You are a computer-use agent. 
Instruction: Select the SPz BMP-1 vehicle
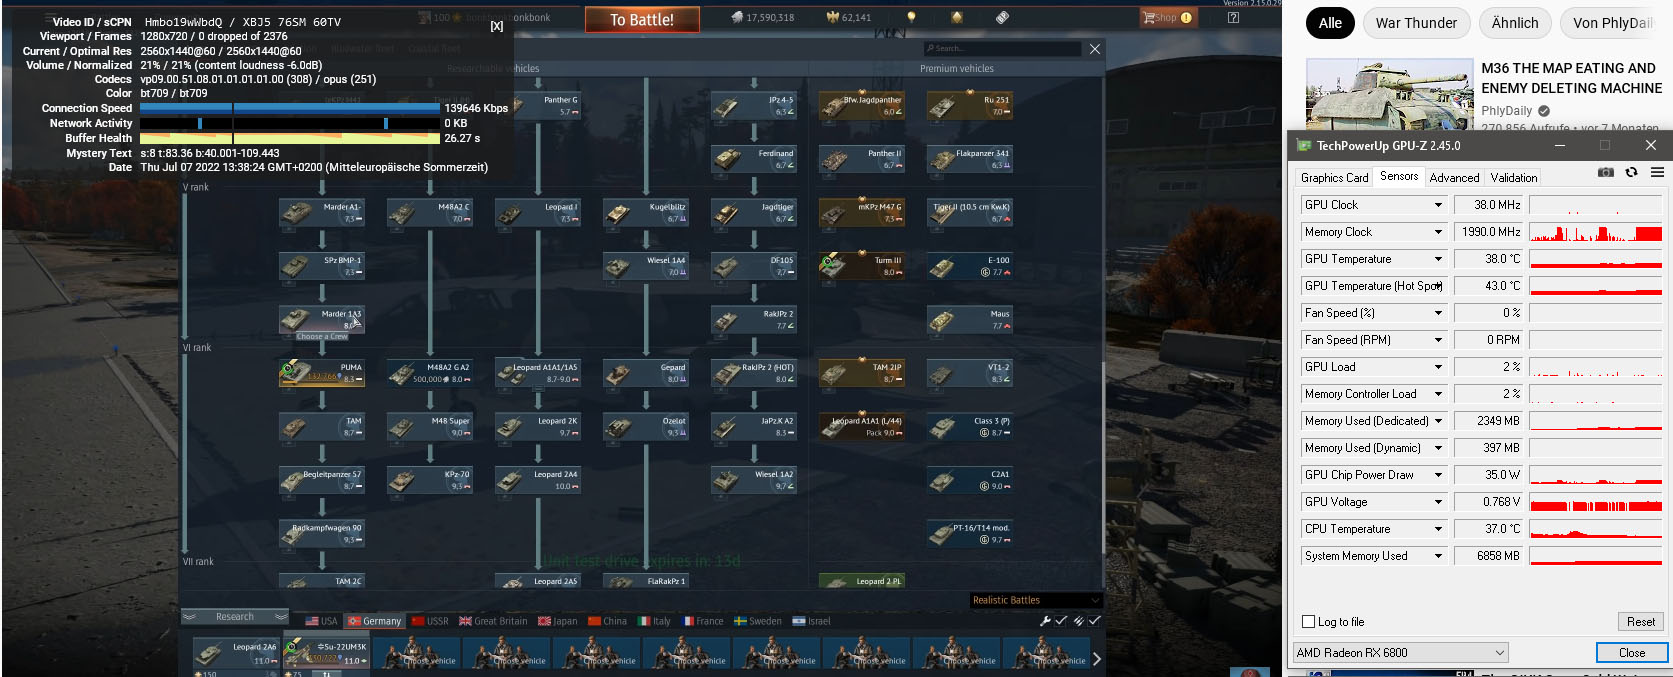point(322,265)
